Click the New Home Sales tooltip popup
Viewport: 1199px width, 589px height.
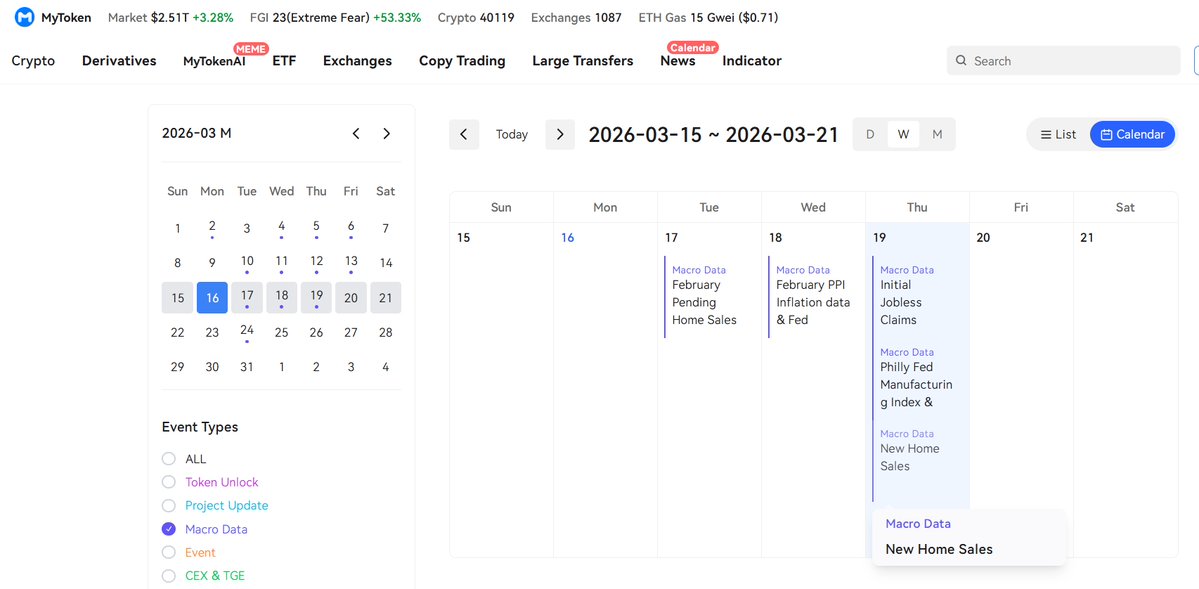(969, 537)
